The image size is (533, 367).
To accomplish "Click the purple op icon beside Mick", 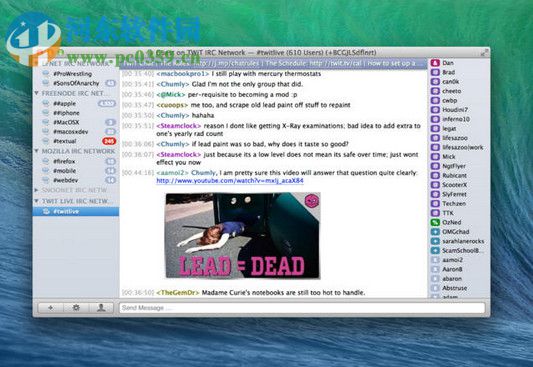I will pos(435,157).
